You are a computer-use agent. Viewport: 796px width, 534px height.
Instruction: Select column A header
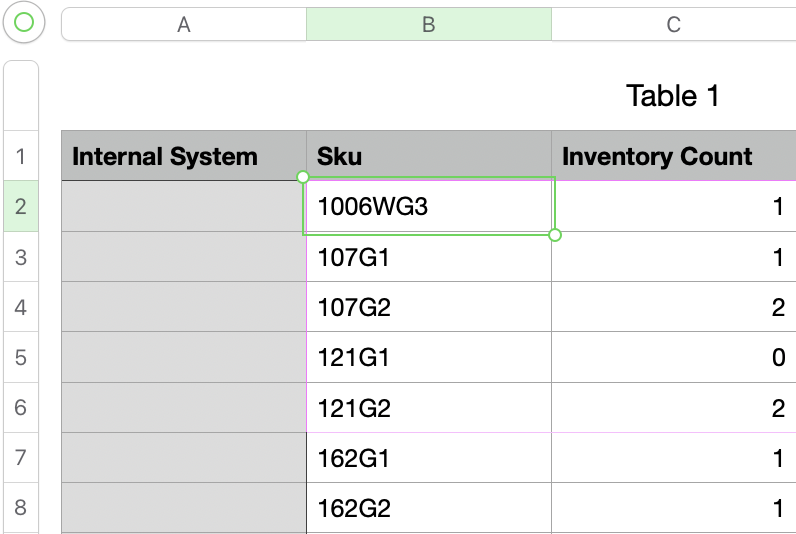tap(184, 25)
